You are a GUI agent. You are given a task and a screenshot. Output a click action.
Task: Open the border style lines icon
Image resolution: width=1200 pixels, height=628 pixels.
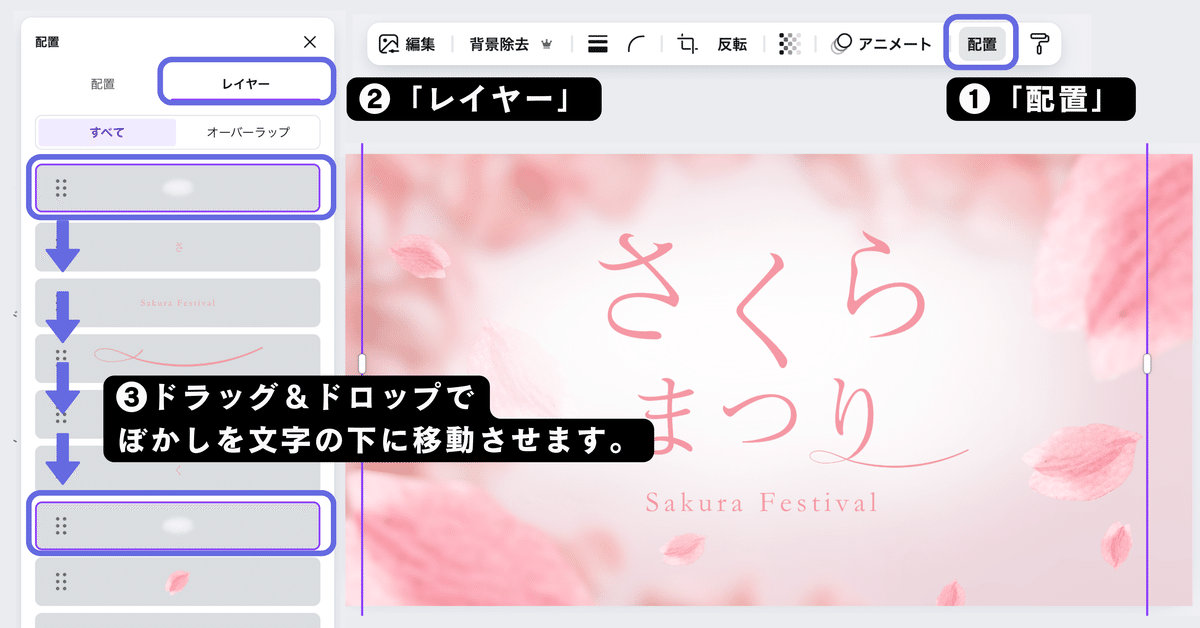pos(598,44)
